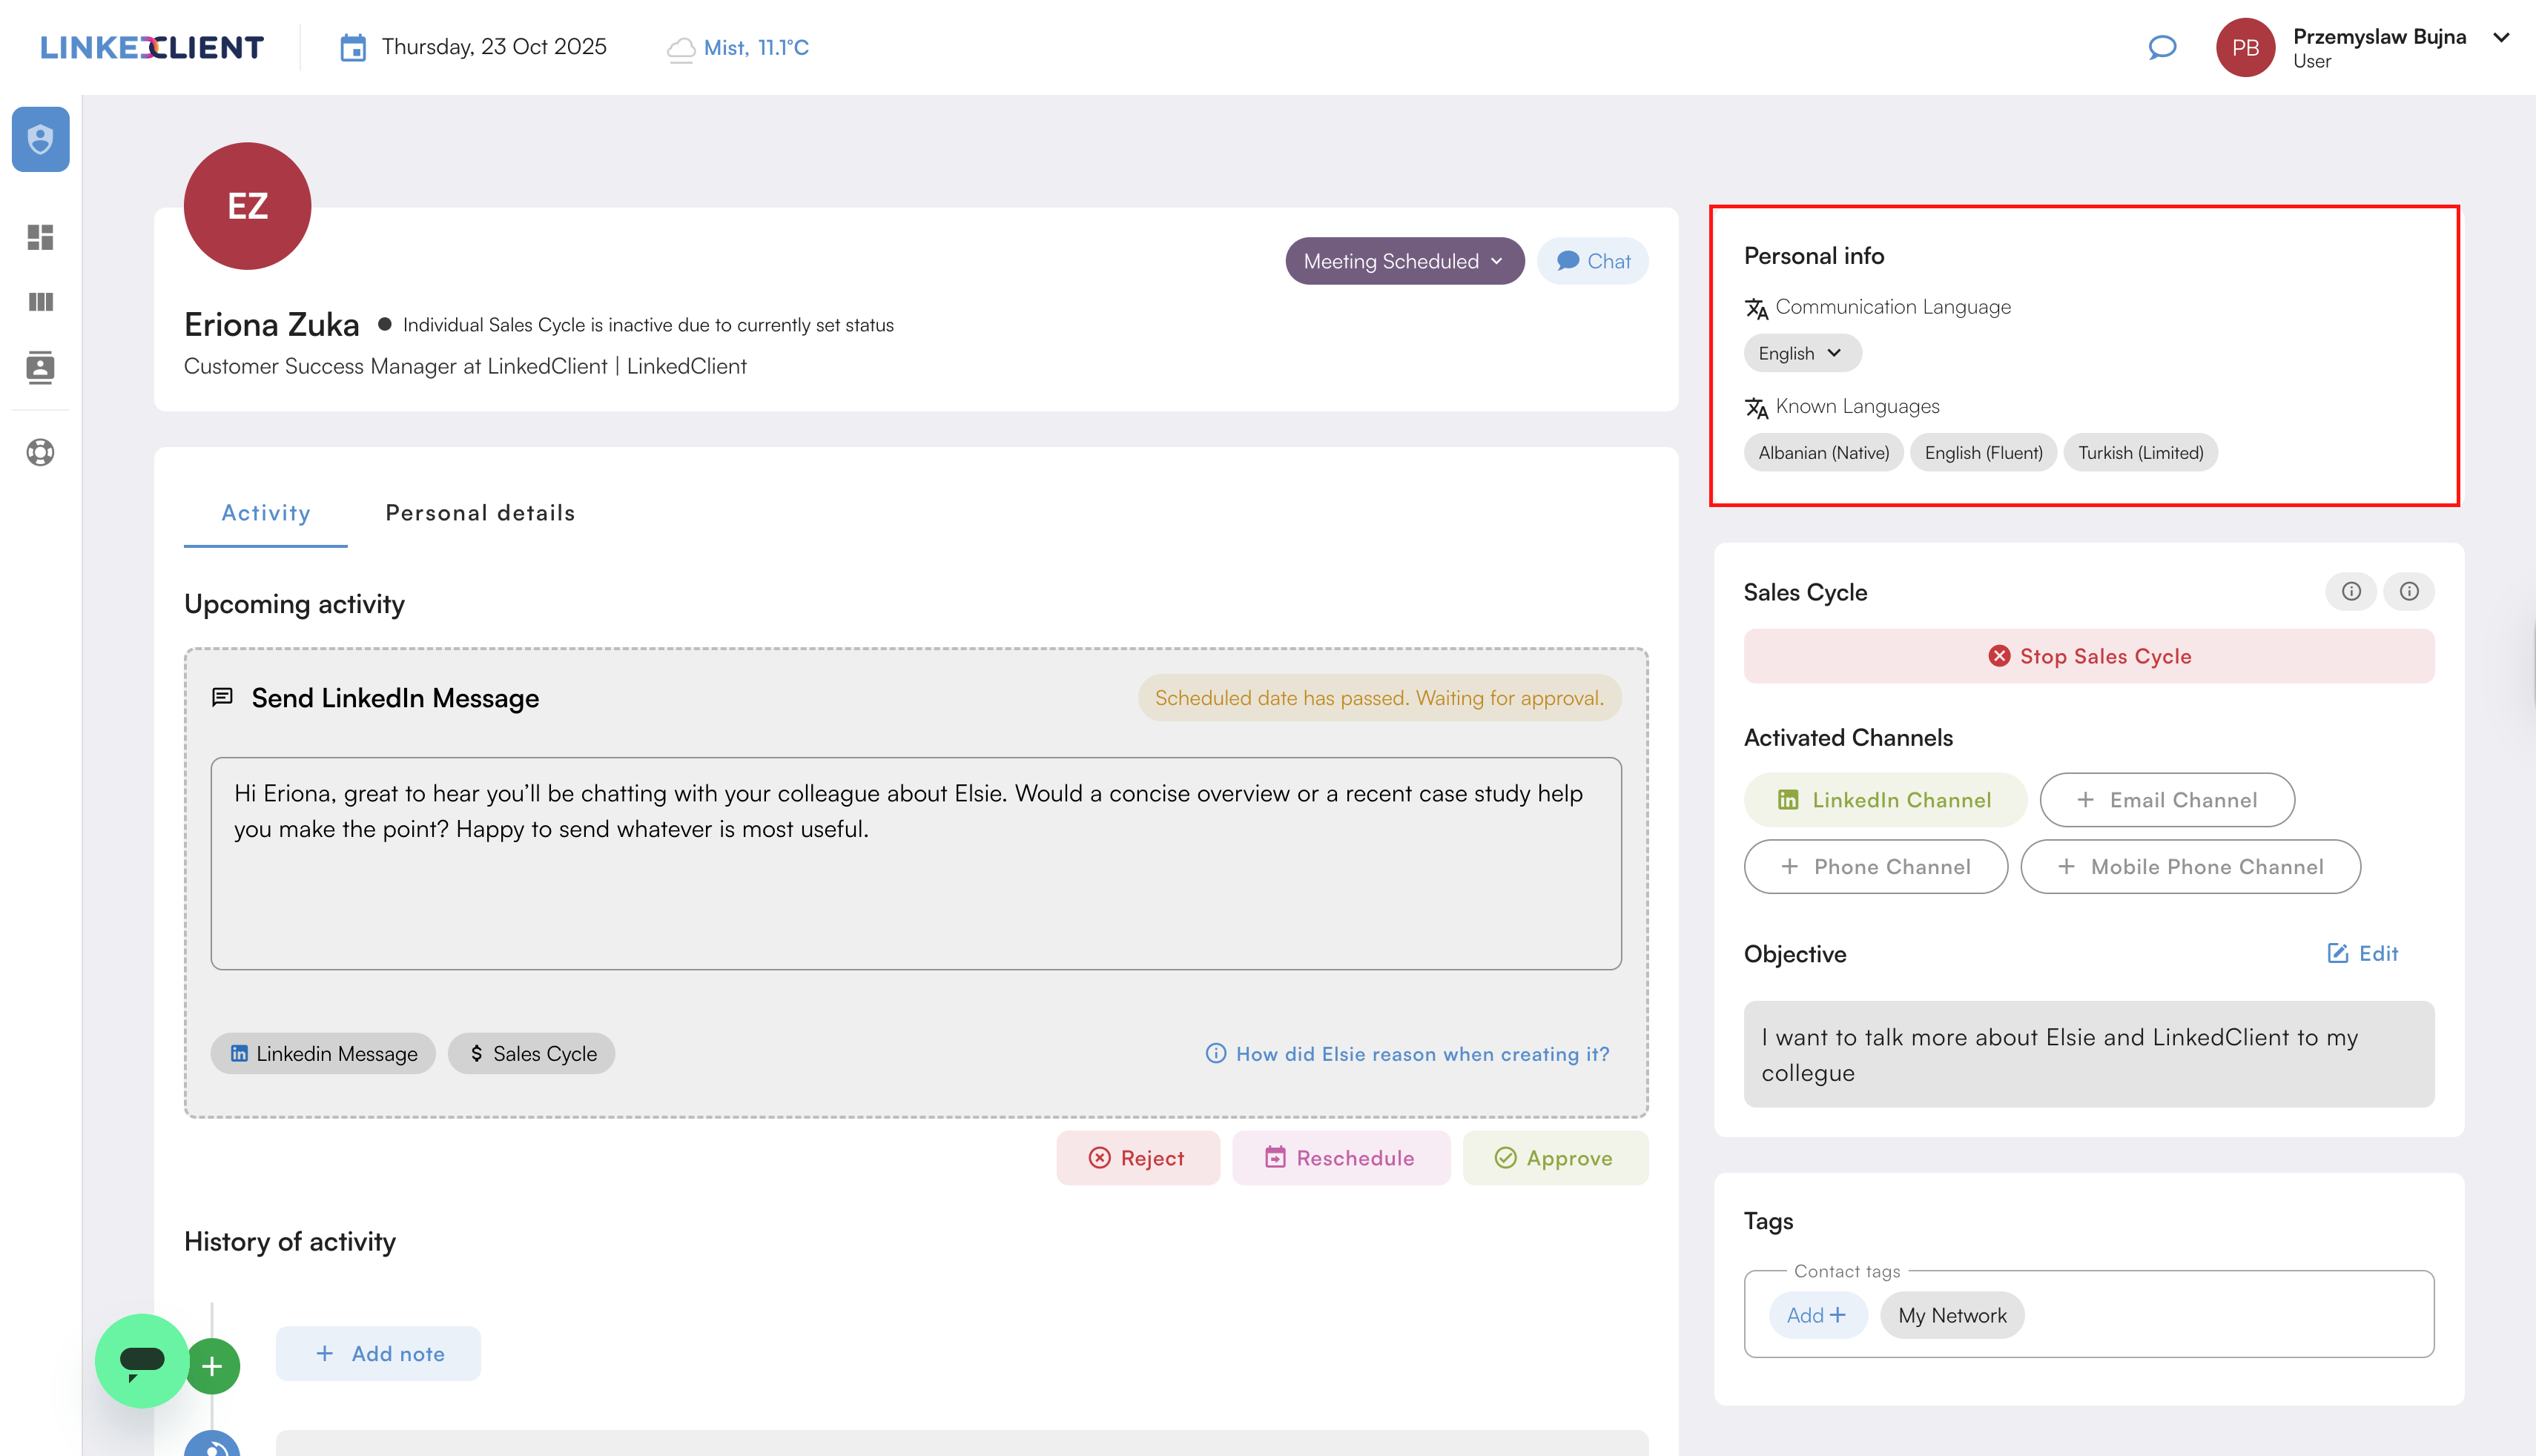Open messages speech bubble in header
Image resolution: width=2536 pixels, height=1456 pixels.
pos(2162,47)
